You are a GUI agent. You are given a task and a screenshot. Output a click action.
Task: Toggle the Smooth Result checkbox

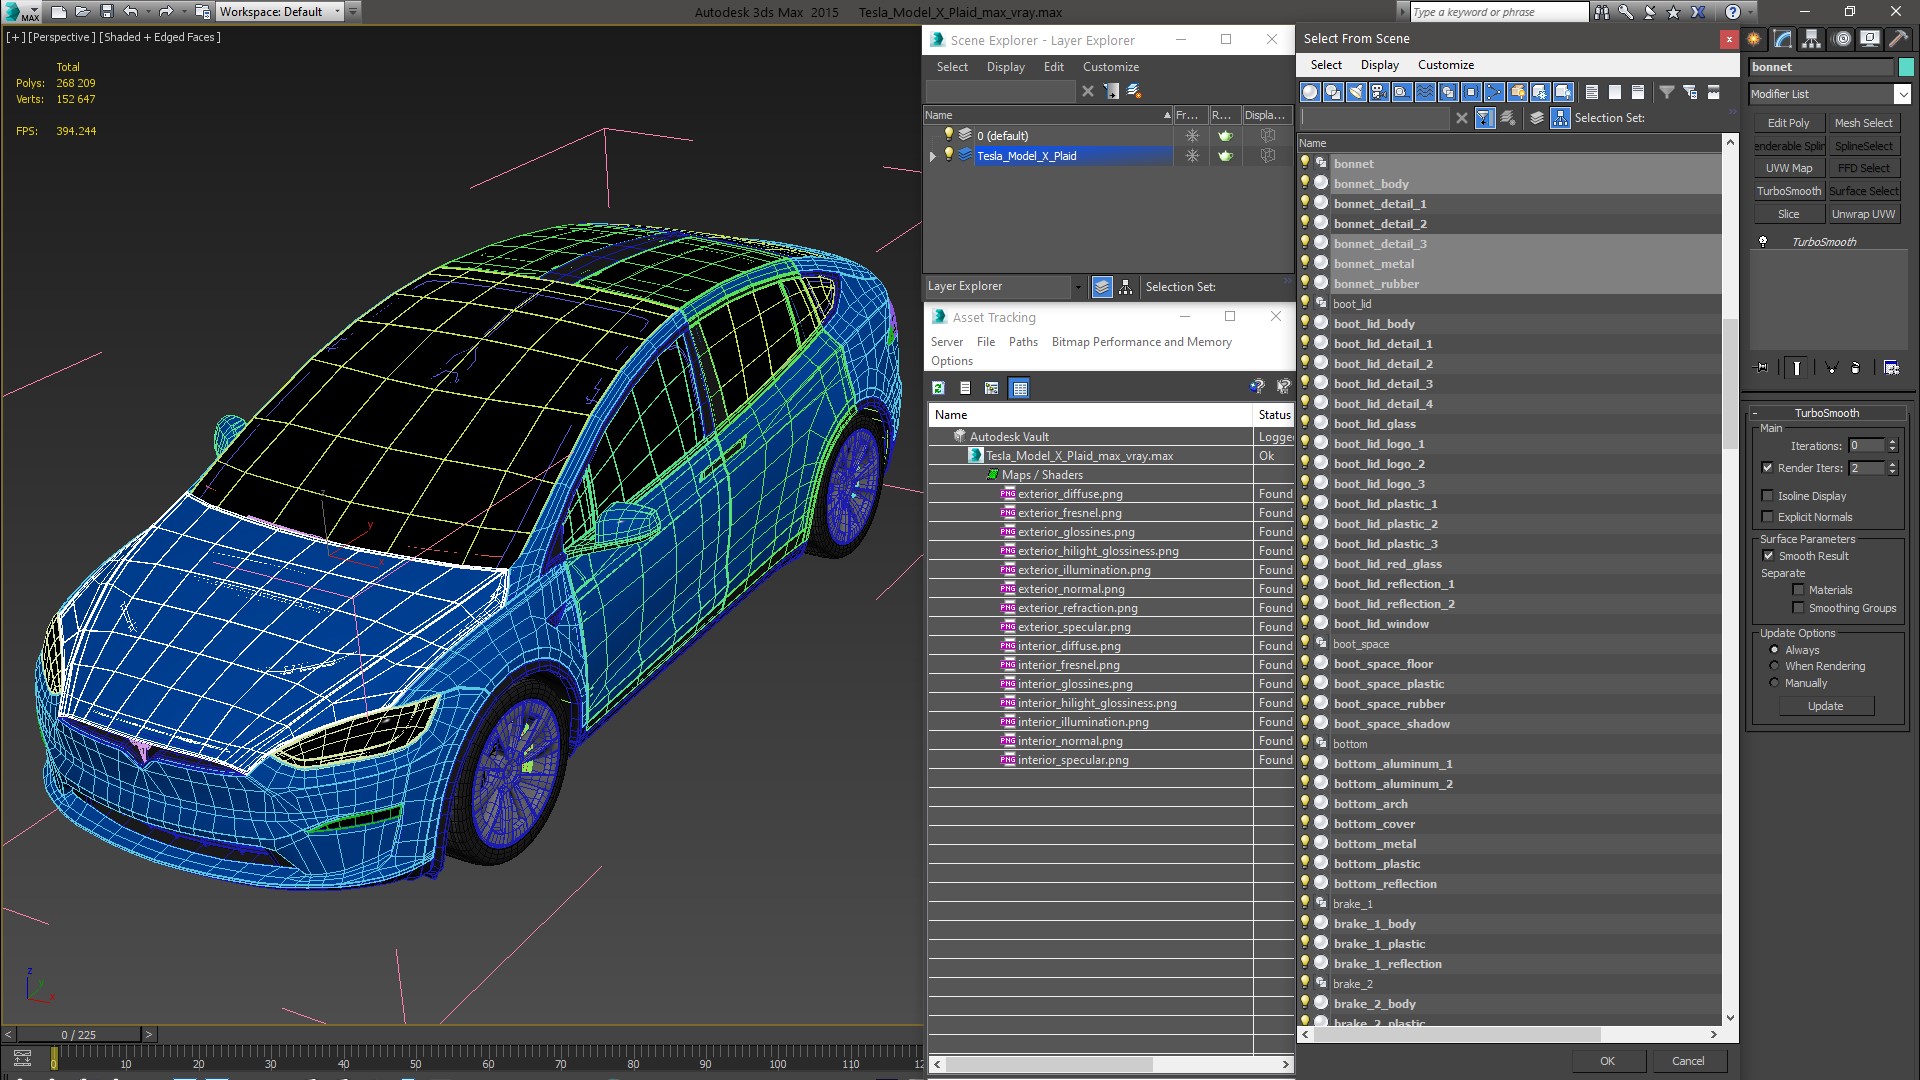(1768, 556)
